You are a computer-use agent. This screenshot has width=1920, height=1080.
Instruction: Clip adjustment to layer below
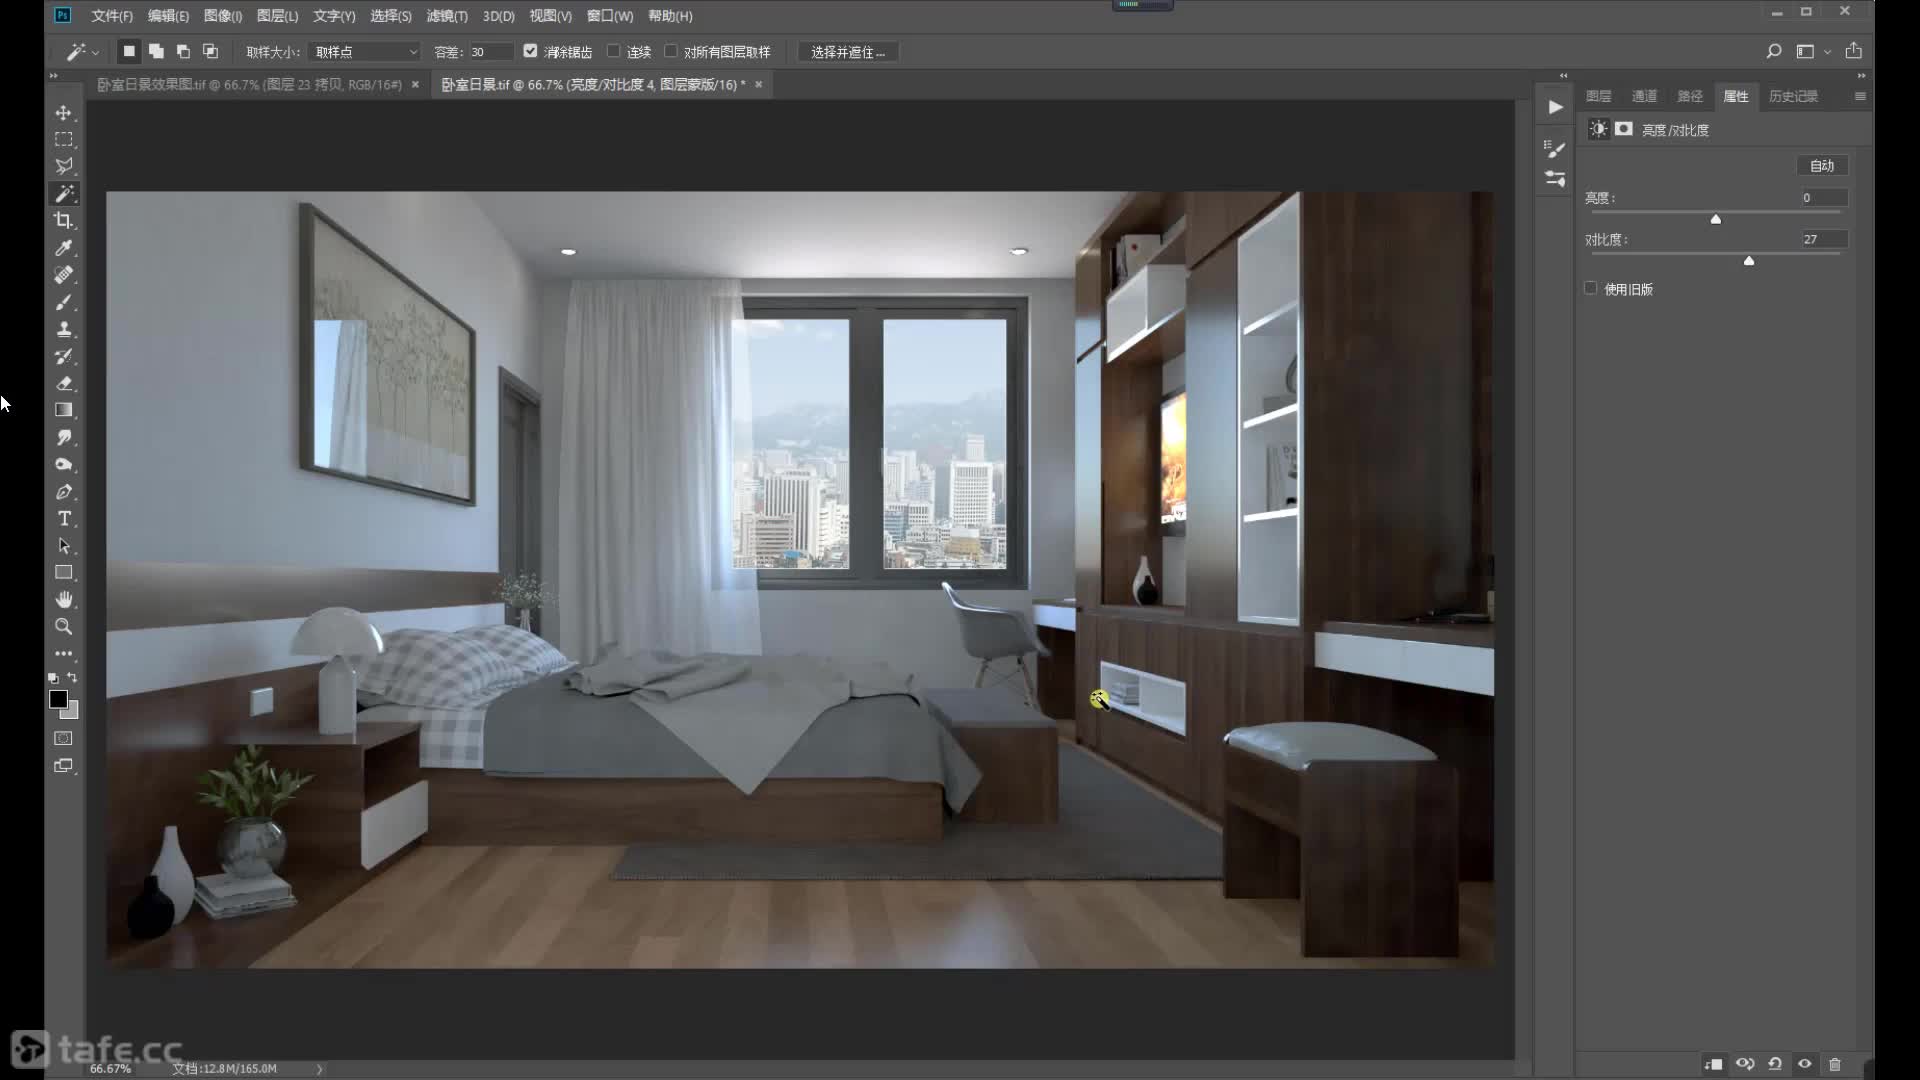tap(1714, 1064)
